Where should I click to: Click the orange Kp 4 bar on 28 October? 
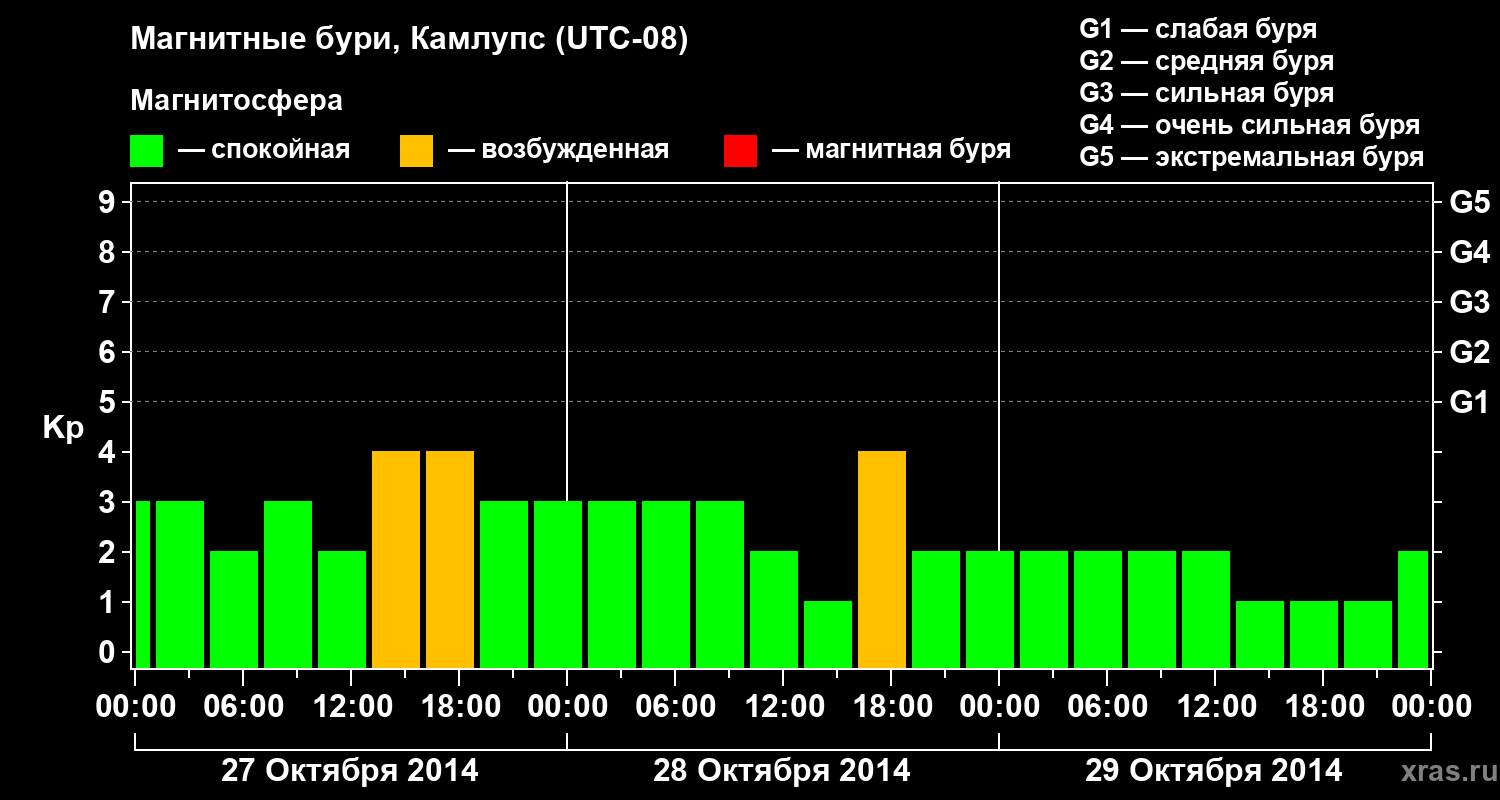coord(882,560)
